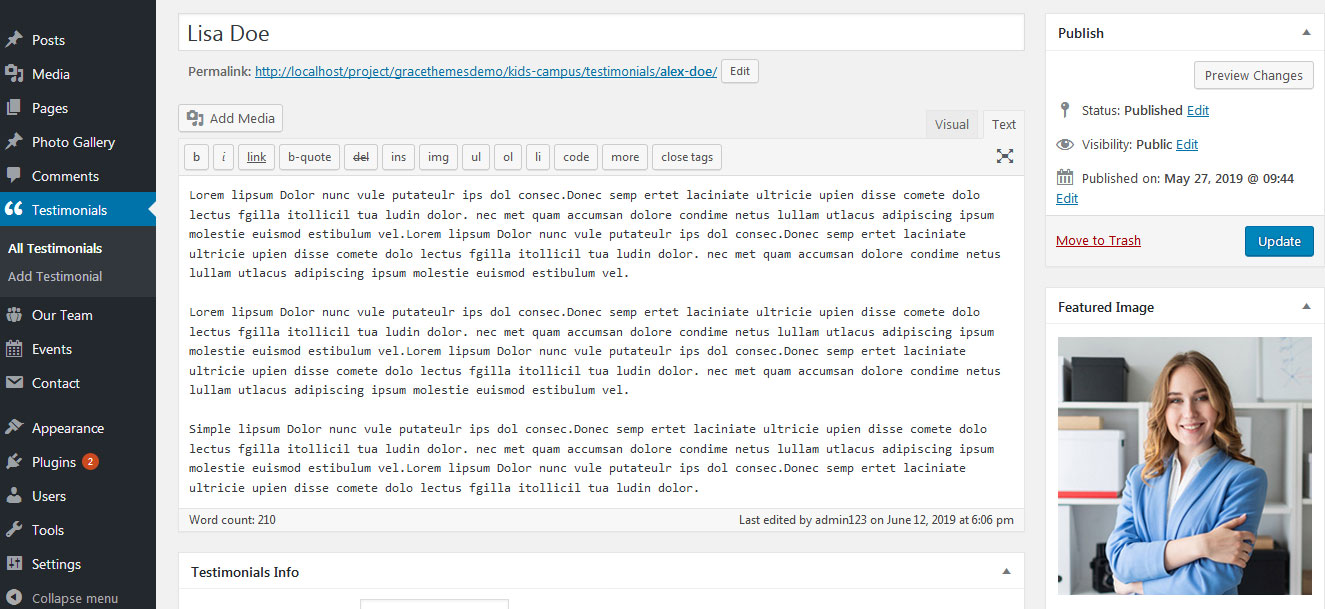Click the Preview Changes button
Image resolution: width=1325 pixels, height=609 pixels.
(x=1254, y=75)
